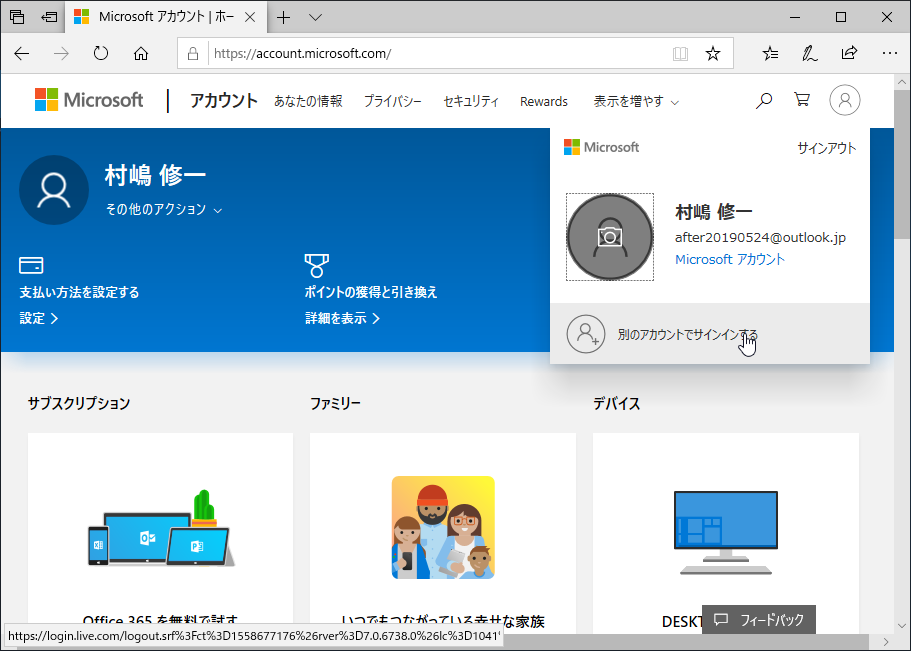Click the large profile avatar on the banner
Image resolution: width=911 pixels, height=651 pixels.
pyautogui.click(x=54, y=190)
